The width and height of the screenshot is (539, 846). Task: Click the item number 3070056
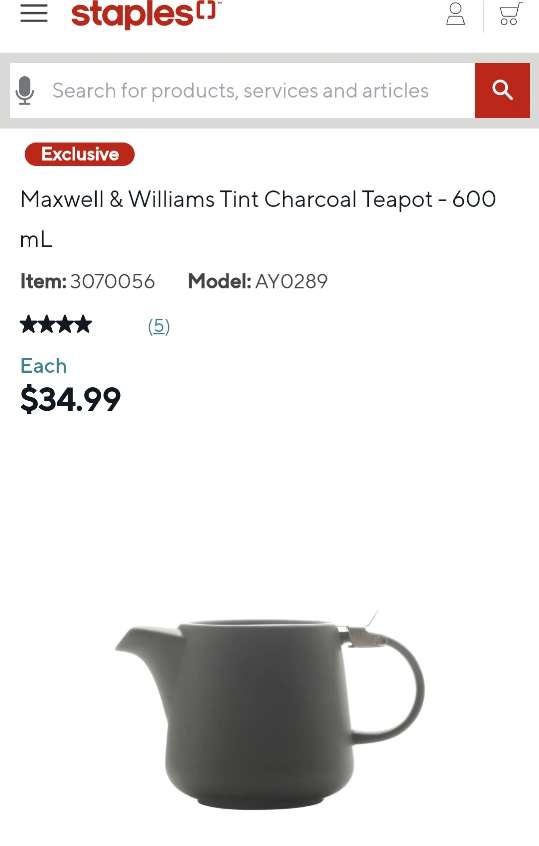(x=113, y=281)
